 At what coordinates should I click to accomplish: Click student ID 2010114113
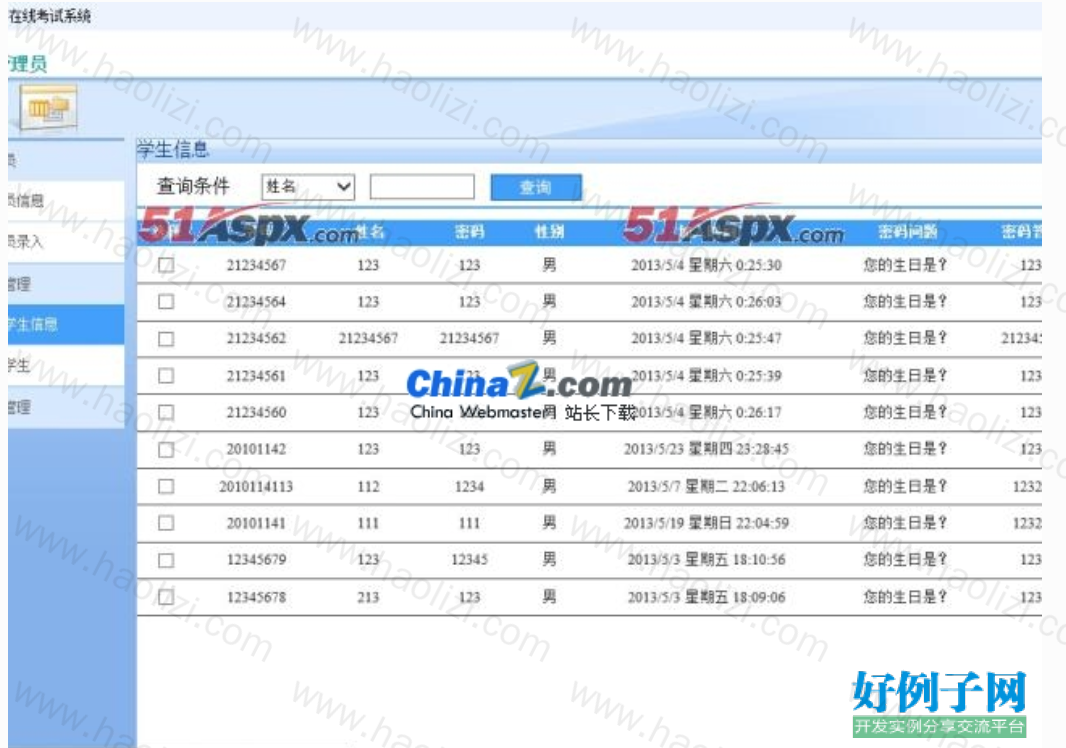pos(256,486)
